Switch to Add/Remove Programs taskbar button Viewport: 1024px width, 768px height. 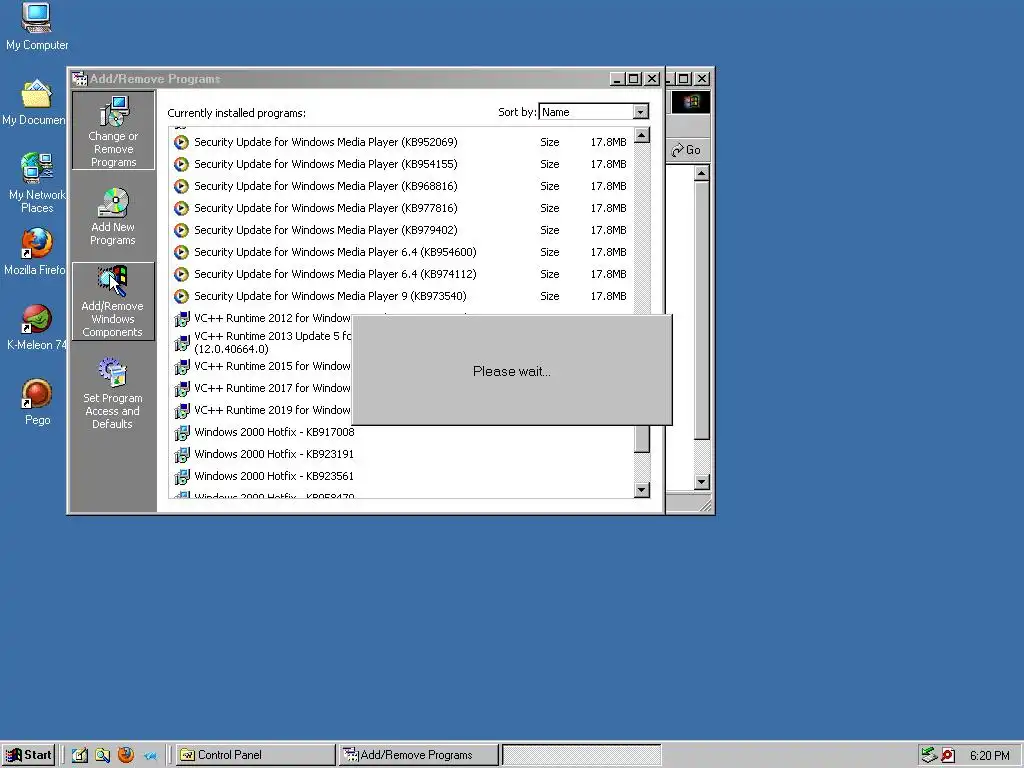click(419, 755)
